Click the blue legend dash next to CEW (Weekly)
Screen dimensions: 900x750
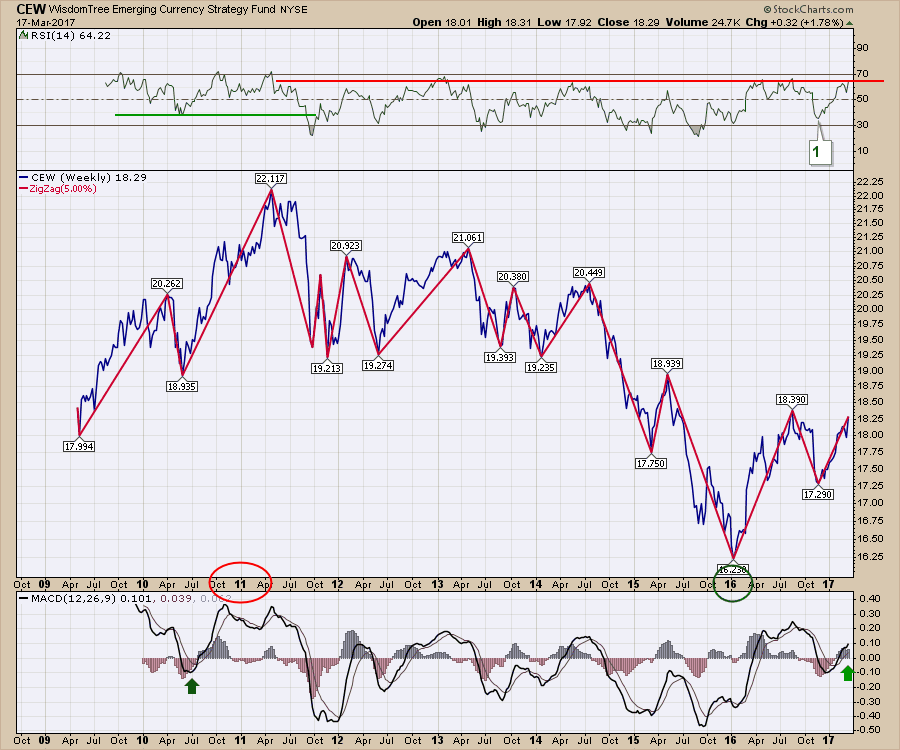(24, 178)
